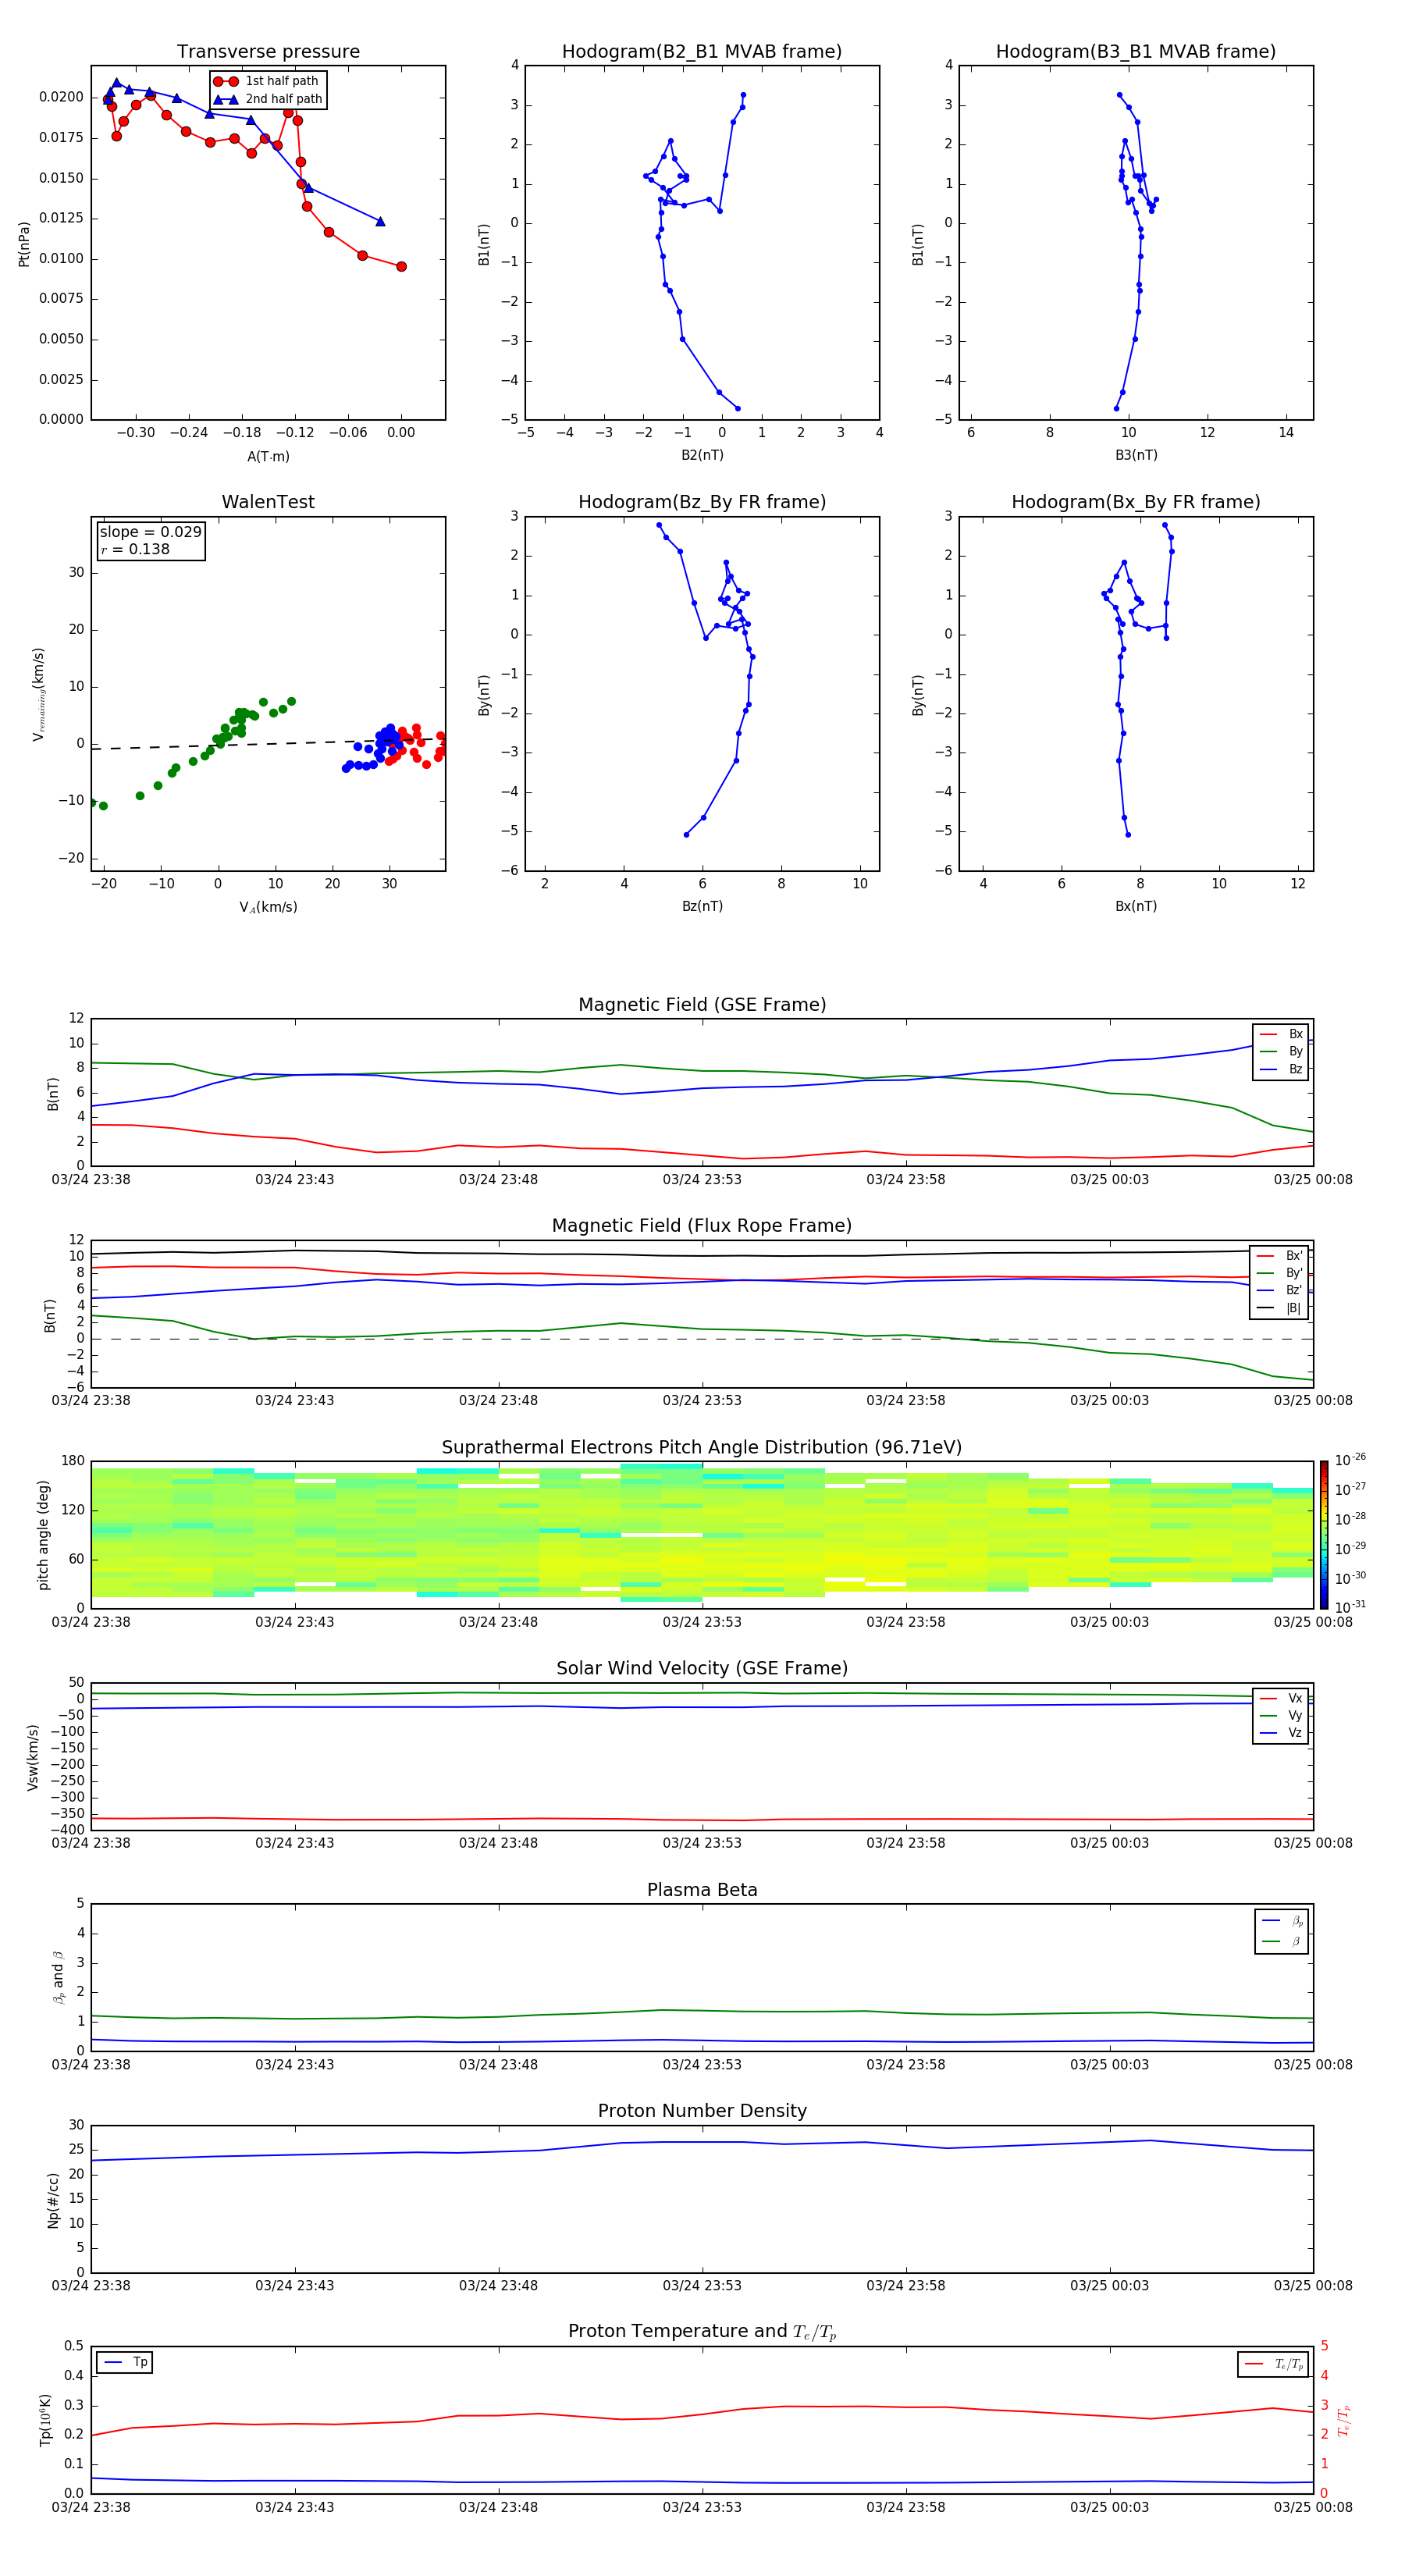Image resolution: width=1405 pixels, height=2576 pixels.
Task: Select the Bx' legend entry in Flux Rope panel
Action: [1279, 1256]
